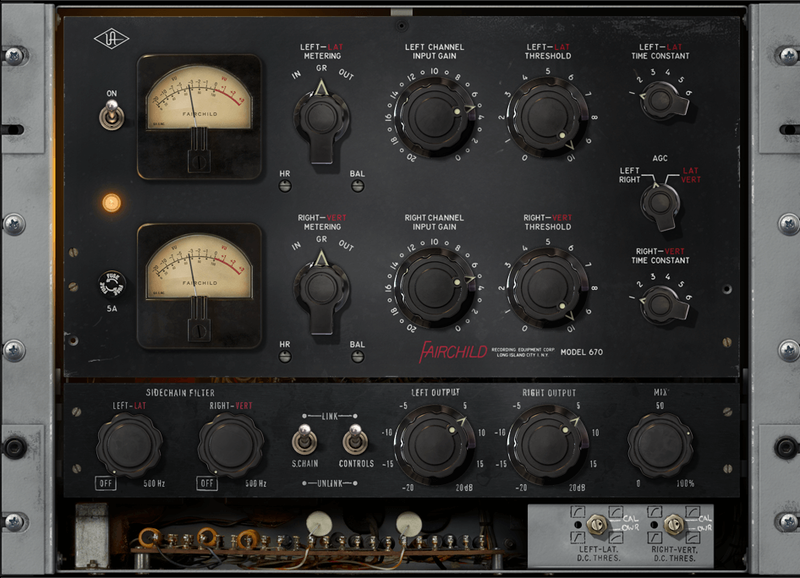The image size is (800, 578).
Task: Turn the Left-Lat Metering selector knob
Action: click(321, 121)
